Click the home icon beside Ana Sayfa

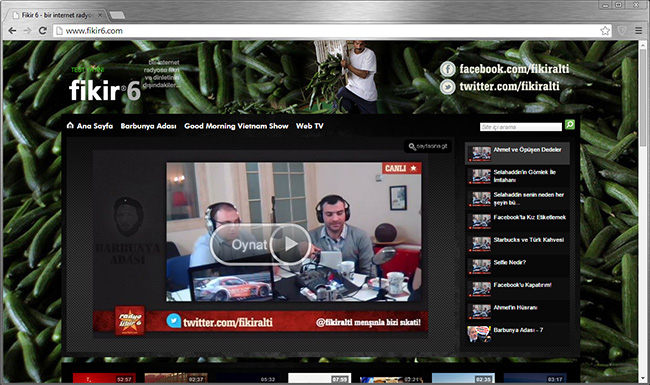click(70, 125)
